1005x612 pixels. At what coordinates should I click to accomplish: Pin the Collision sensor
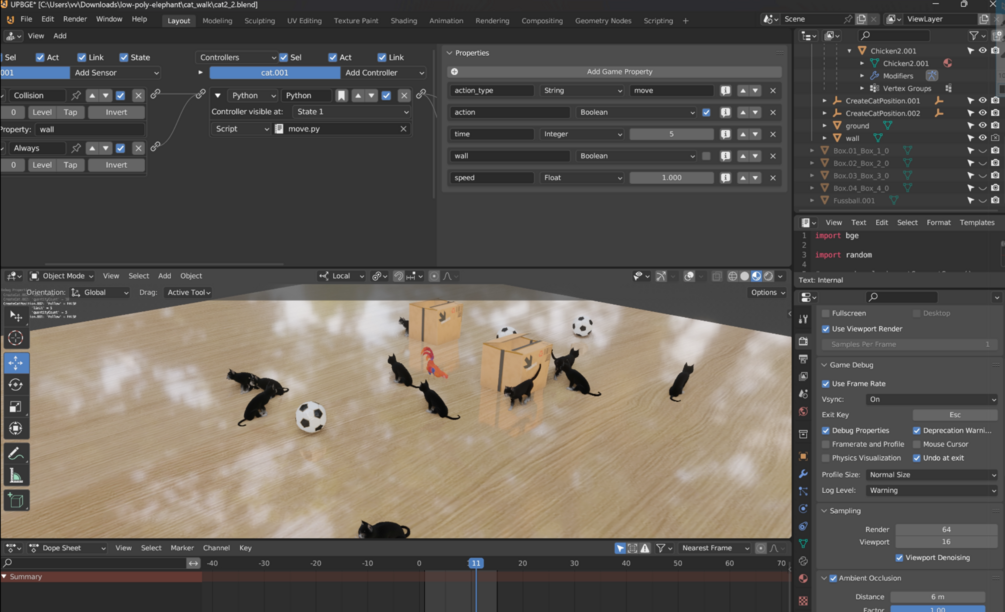(76, 95)
